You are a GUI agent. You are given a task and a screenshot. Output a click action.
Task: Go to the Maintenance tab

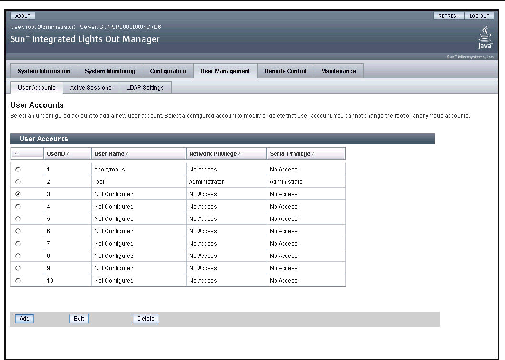[x=339, y=71]
